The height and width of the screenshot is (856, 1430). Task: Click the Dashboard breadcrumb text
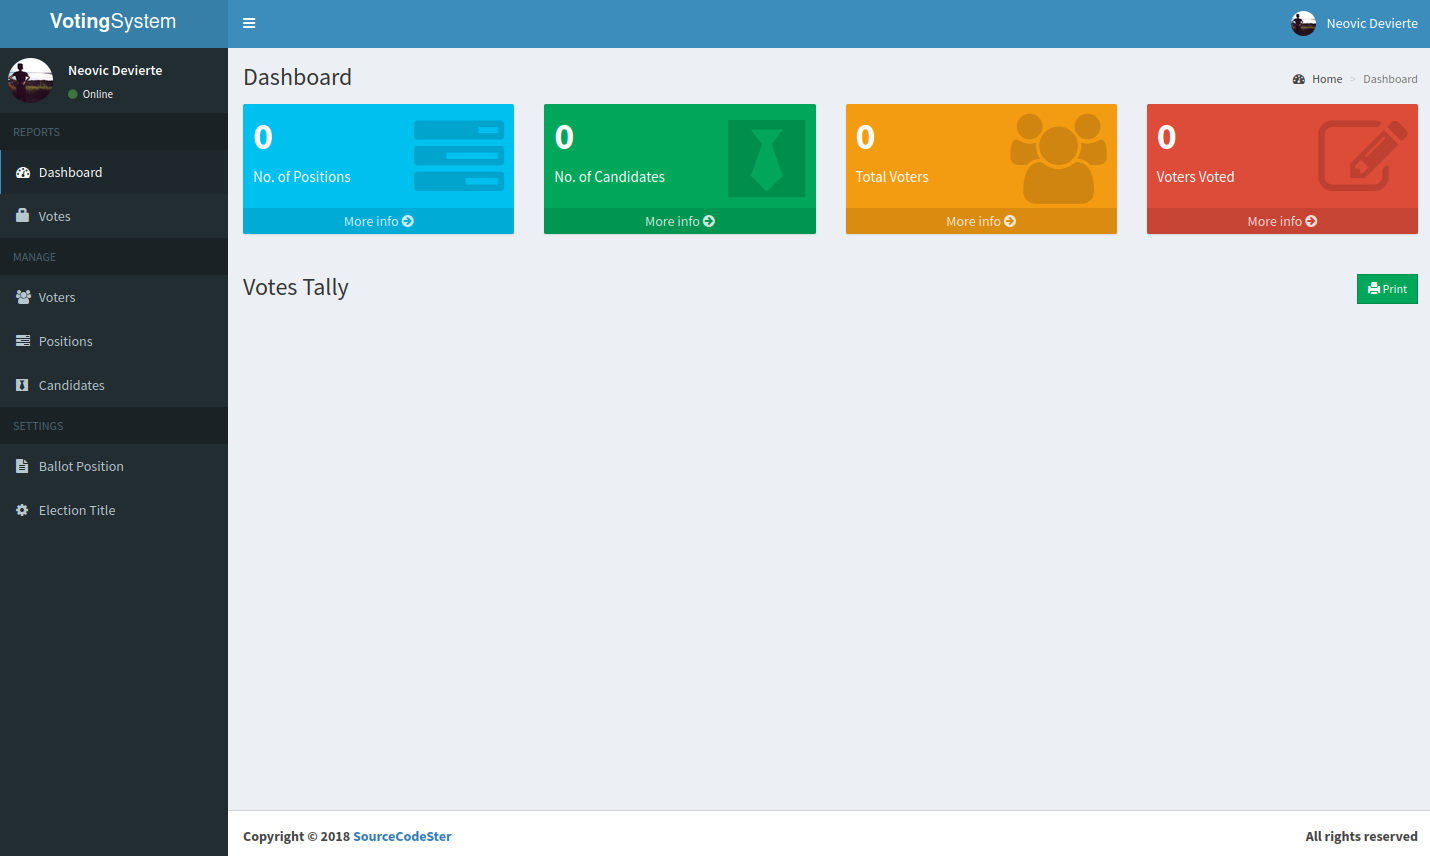tap(1390, 79)
